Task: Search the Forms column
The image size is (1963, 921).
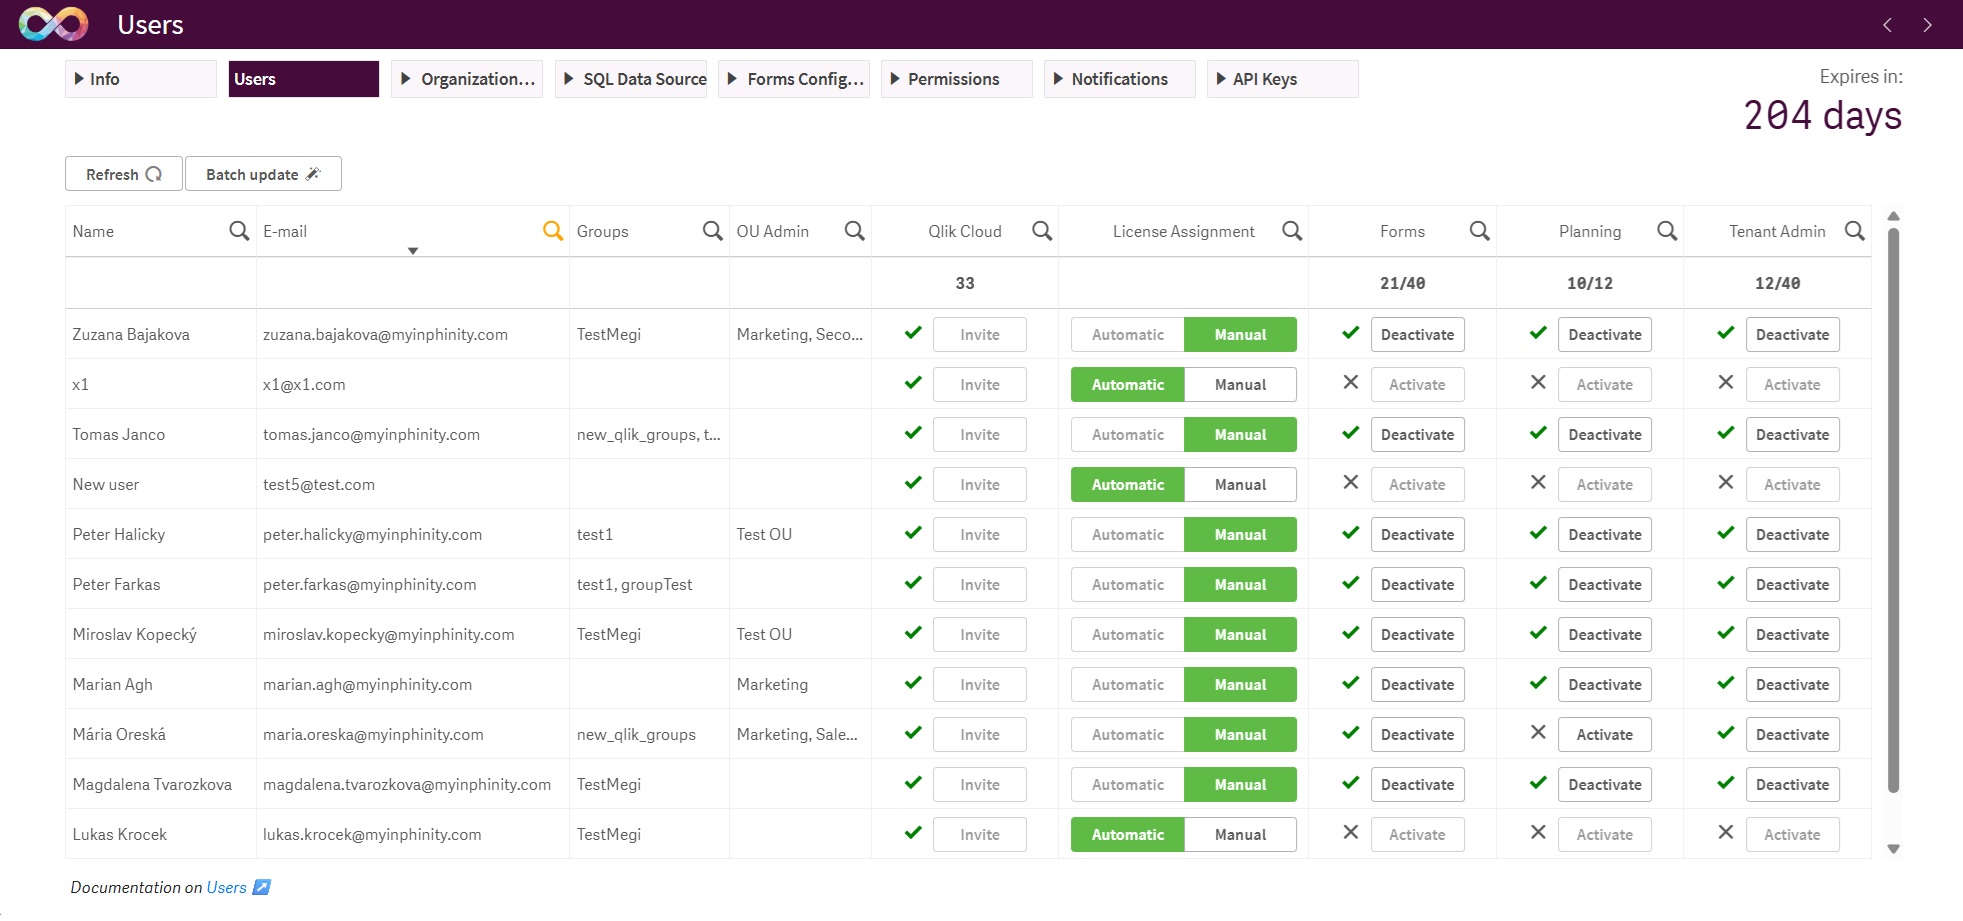Action: (x=1480, y=231)
